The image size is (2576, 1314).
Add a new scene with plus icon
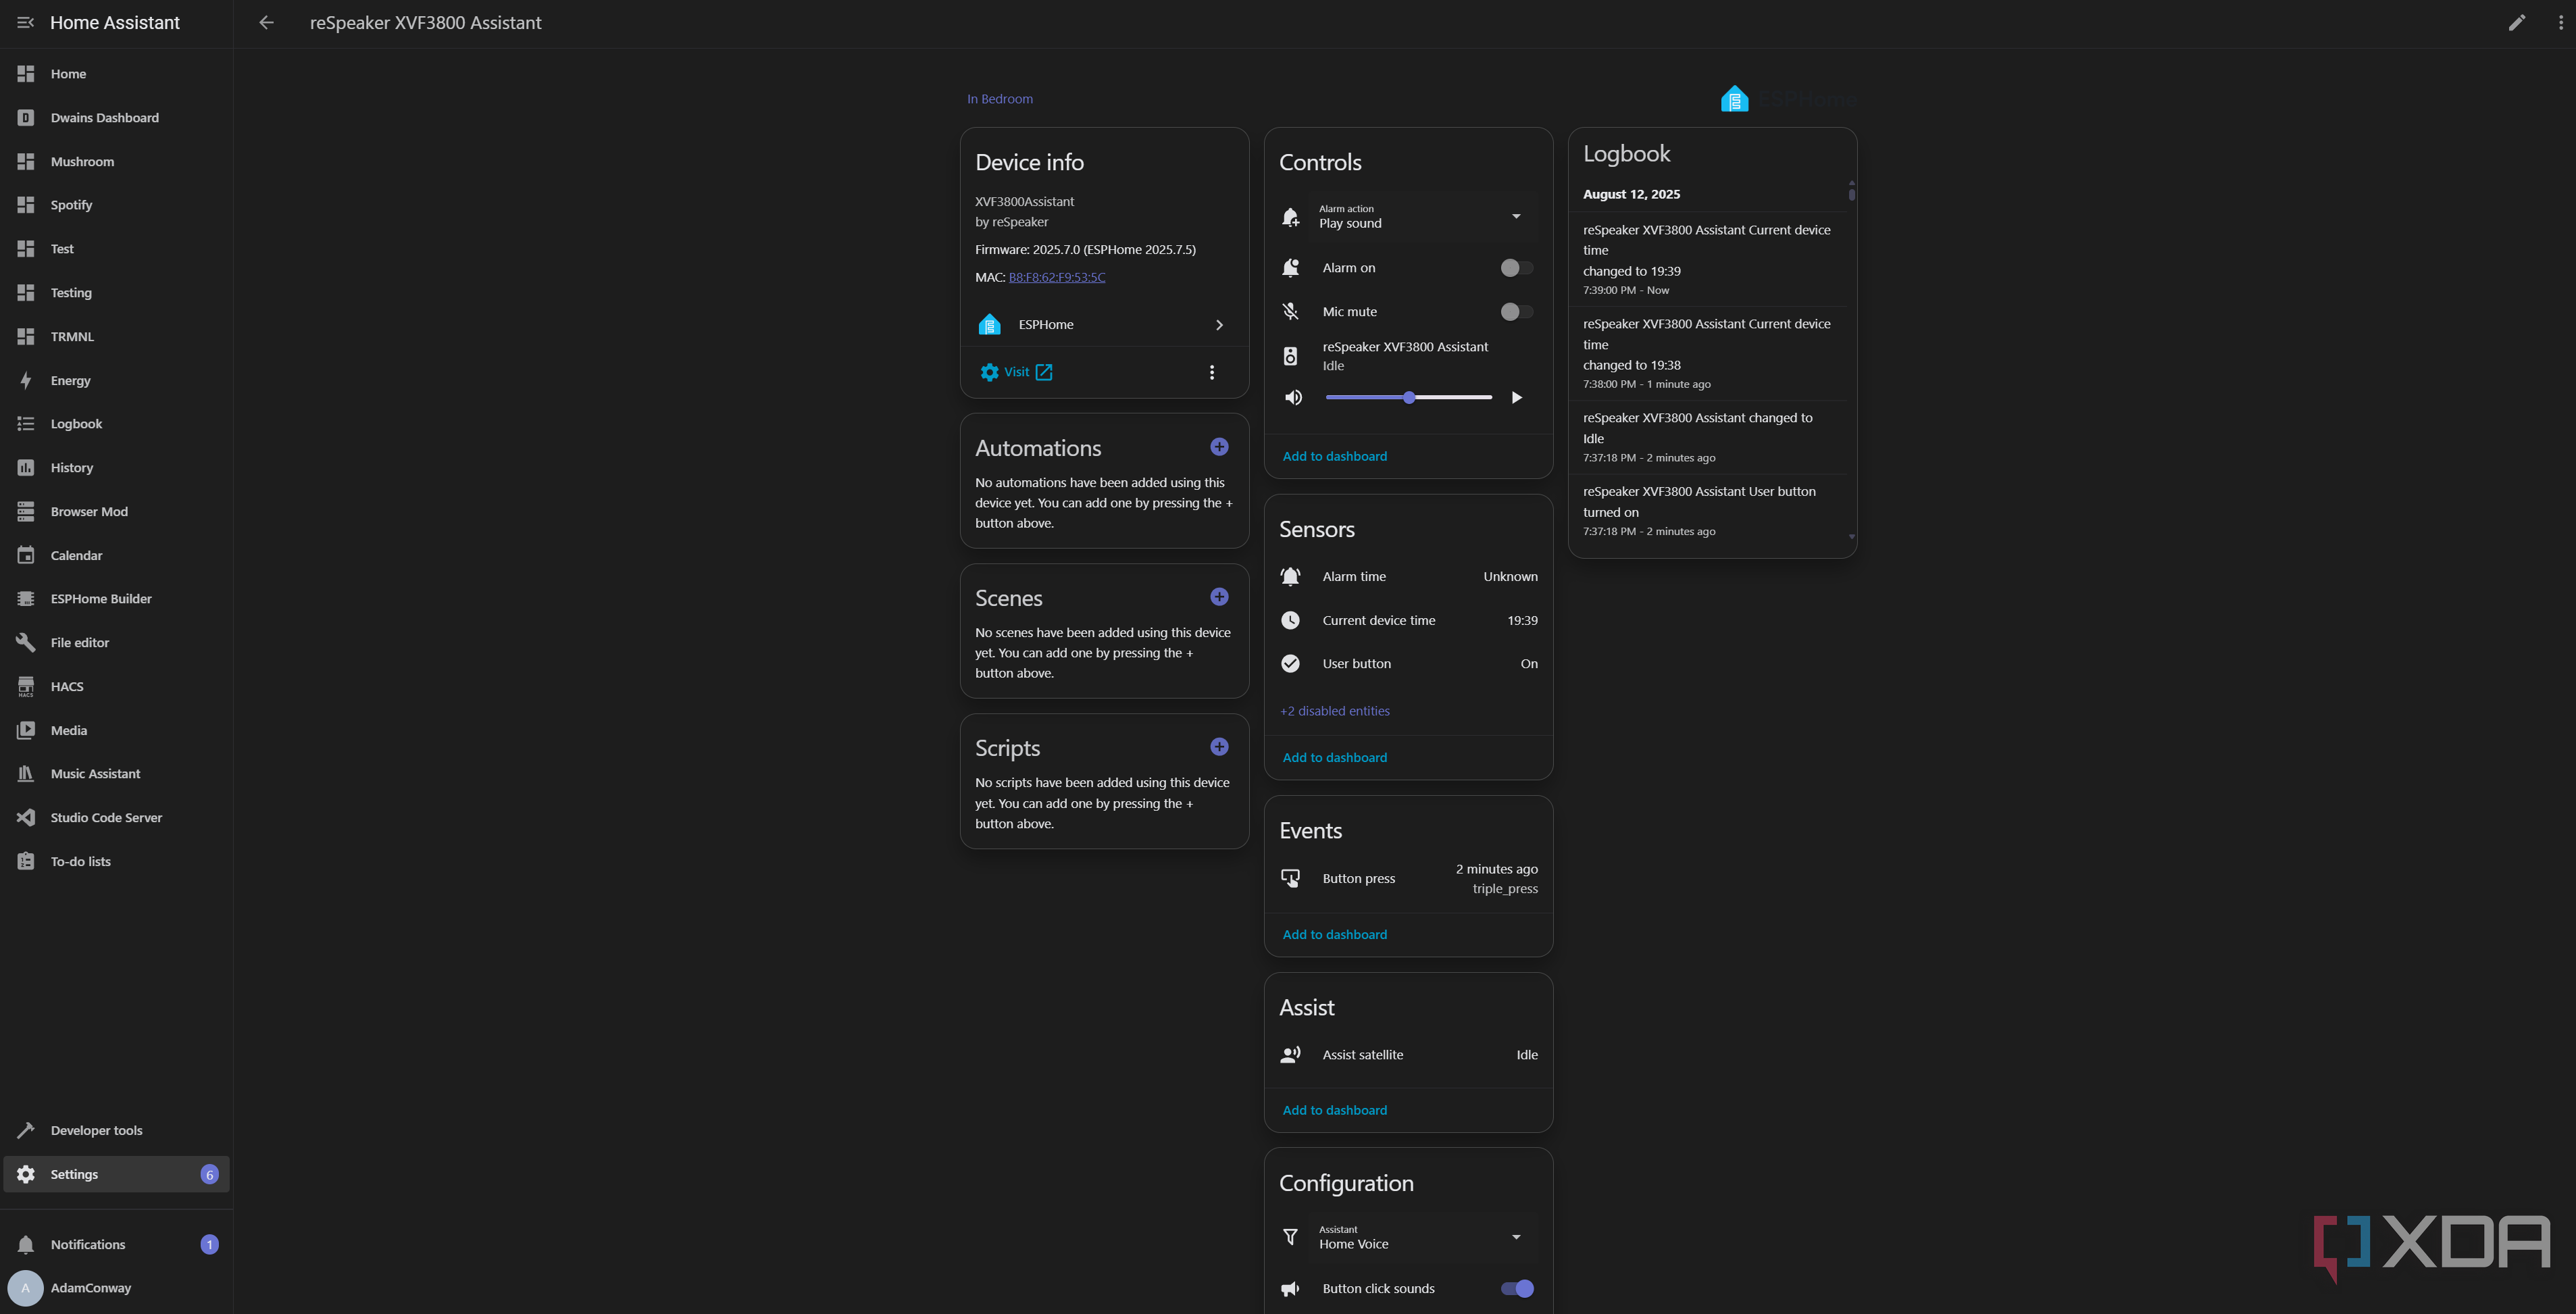tap(1219, 597)
